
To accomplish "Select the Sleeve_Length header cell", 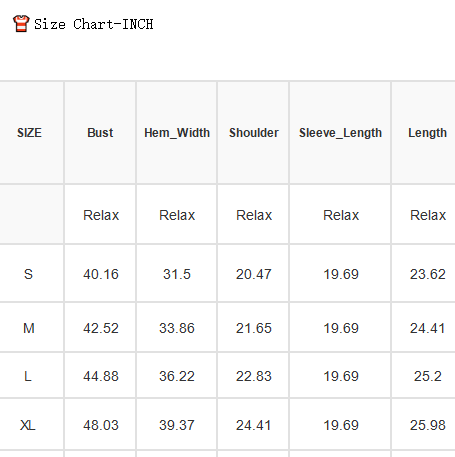I will pyautogui.click(x=340, y=133).
